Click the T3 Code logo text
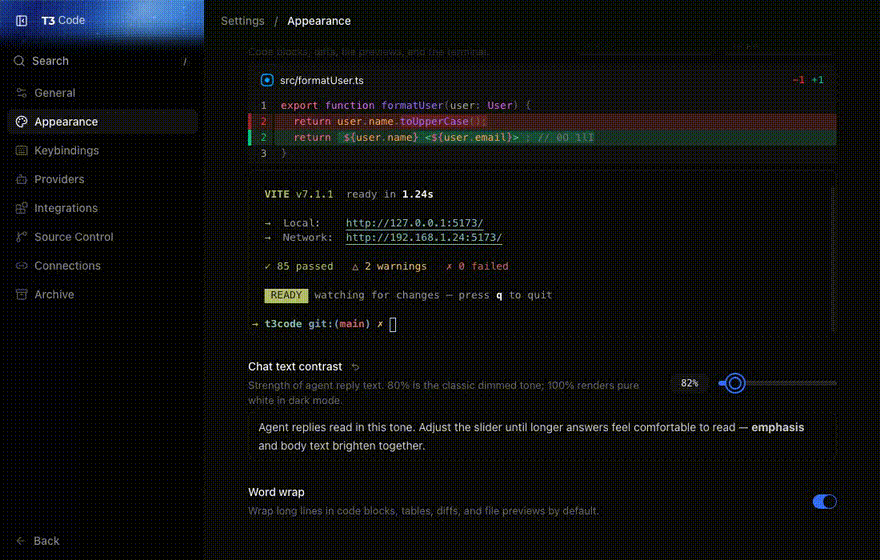This screenshot has height=560, width=880. click(x=63, y=20)
